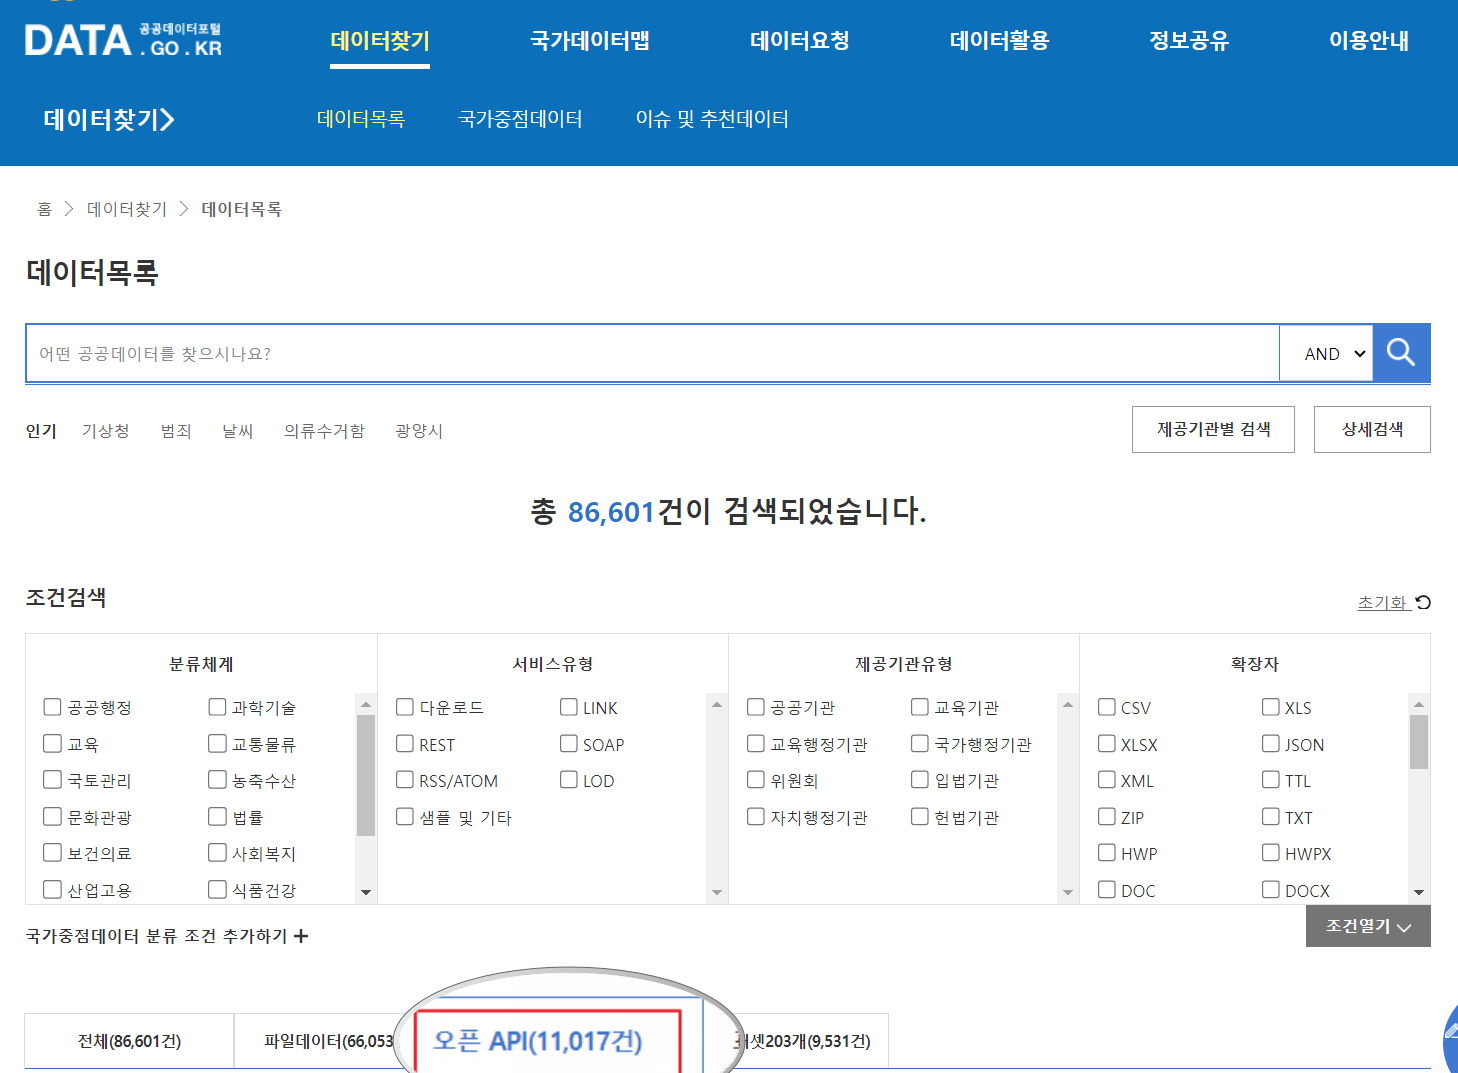Viewport: 1458px width, 1073px height.
Task: Click the 의류수거함 popular keyword
Action: pos(324,431)
